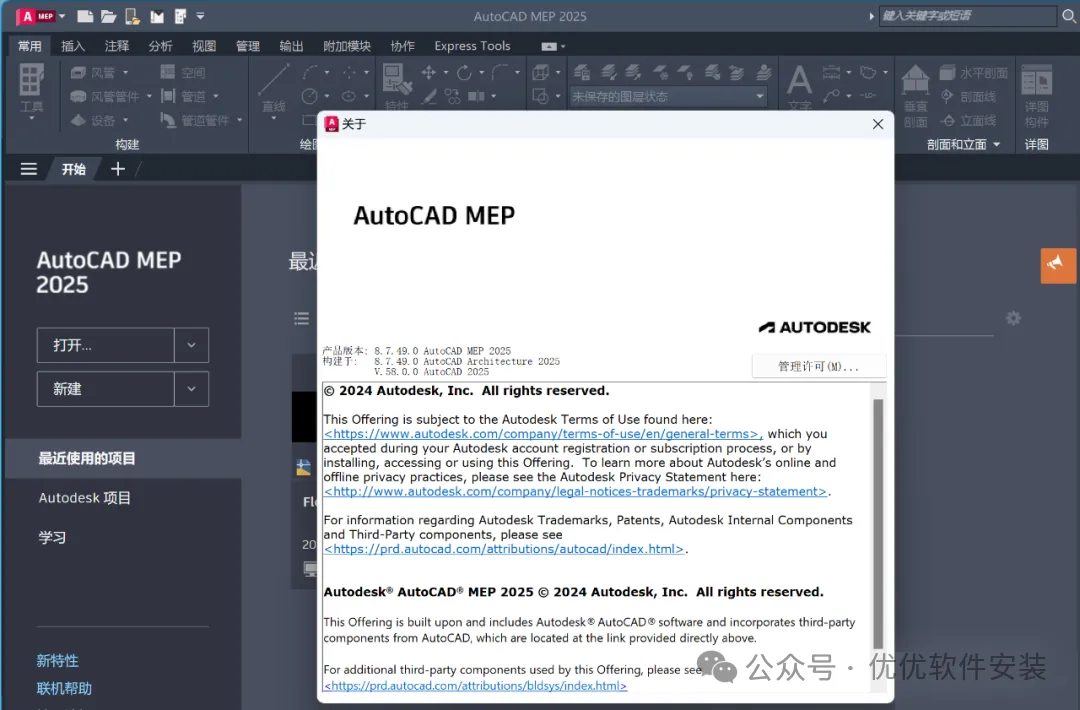Click the 打开... button on start page
This screenshot has height=710, width=1080.
(x=105, y=345)
